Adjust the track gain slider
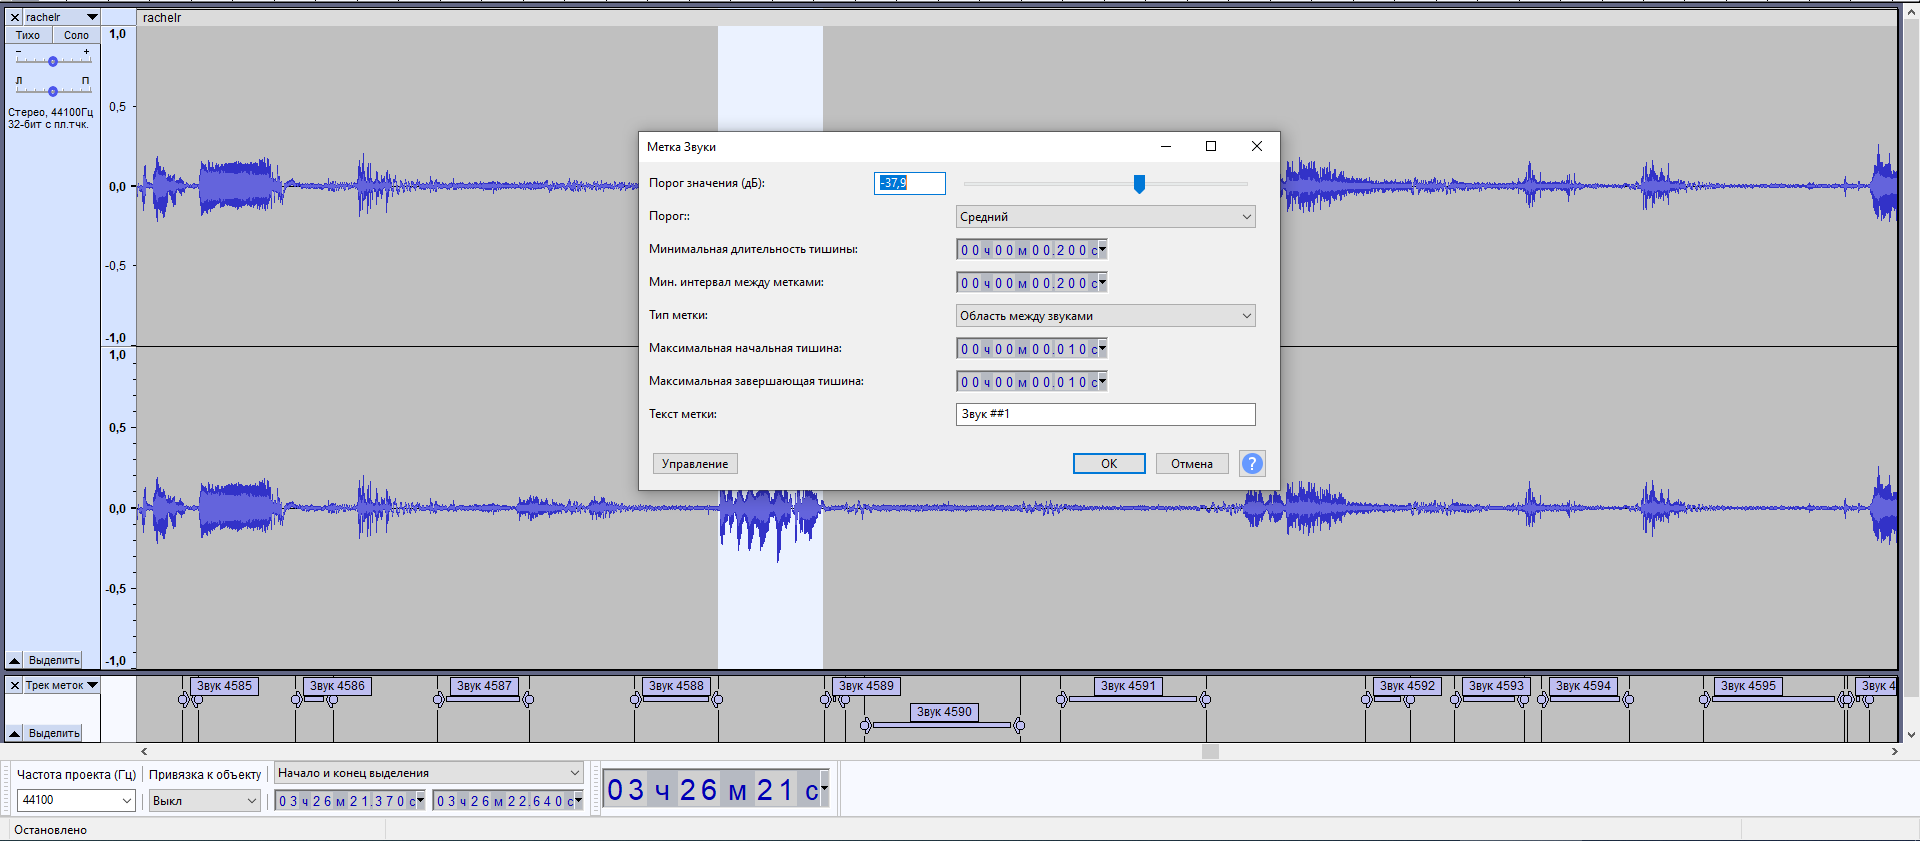The width and height of the screenshot is (1920, 841). tap(53, 61)
